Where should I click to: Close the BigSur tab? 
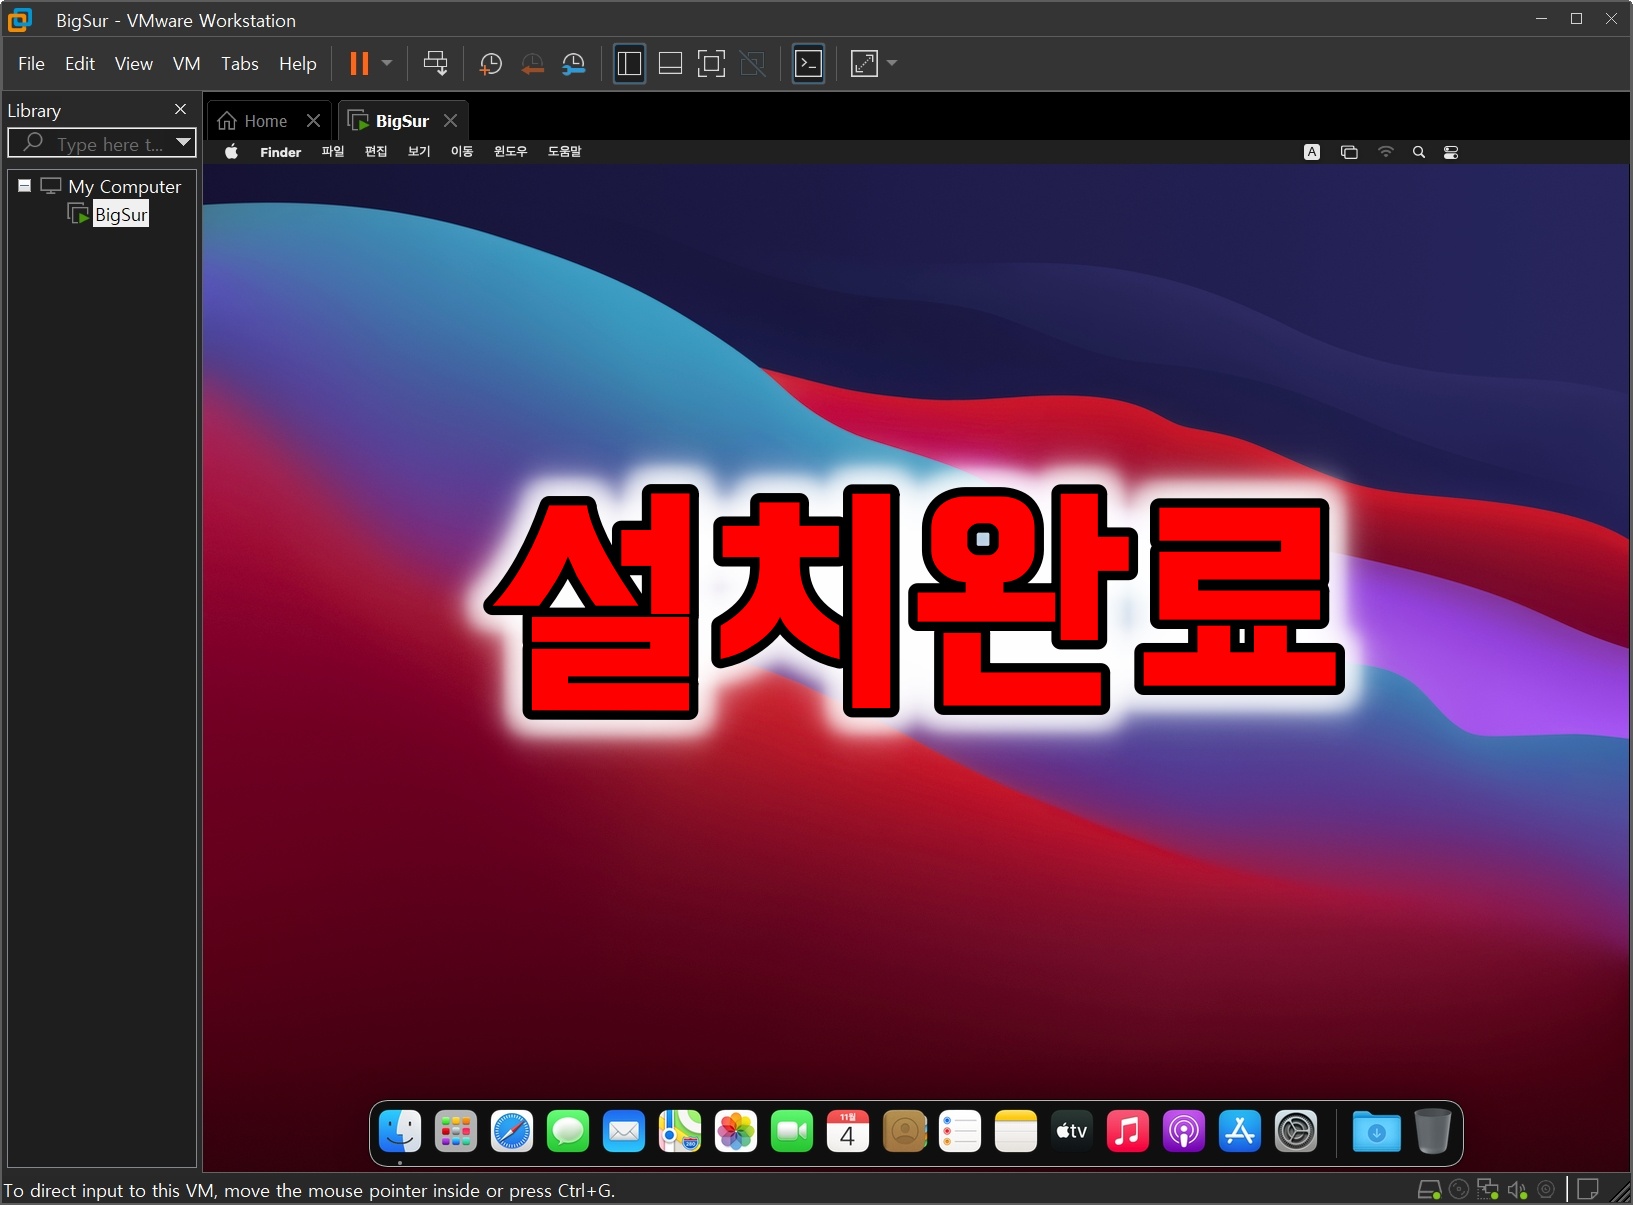coord(451,120)
